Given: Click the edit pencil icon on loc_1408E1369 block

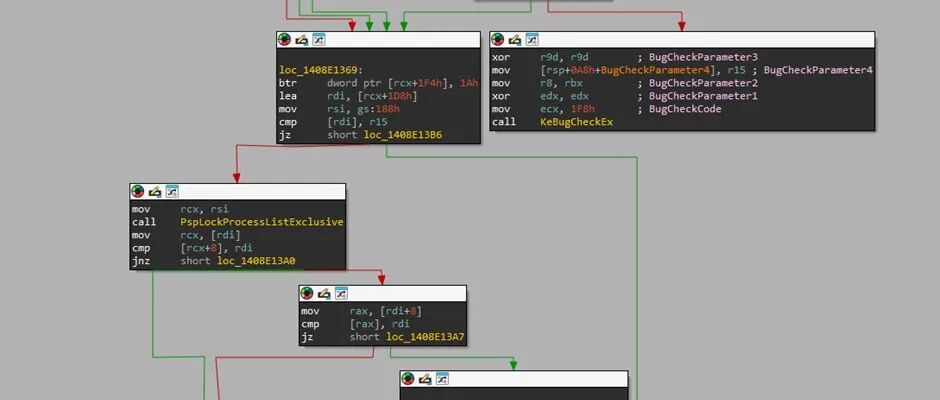Looking at the screenshot, I should coord(302,40).
